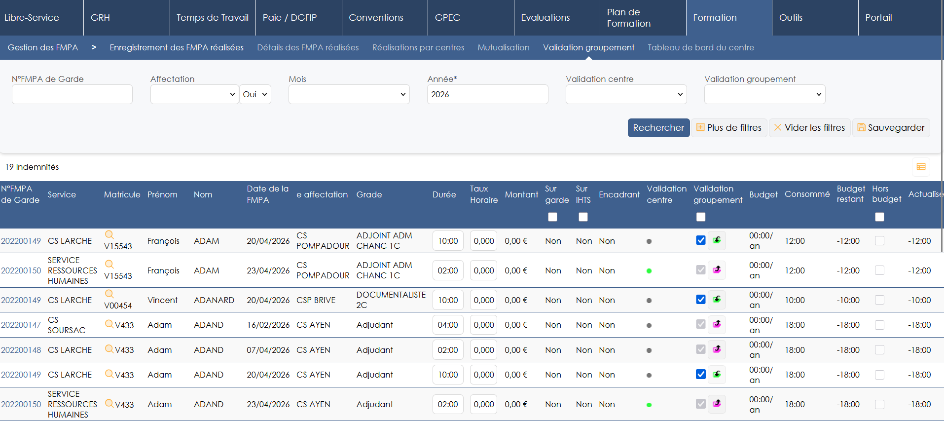The height and width of the screenshot is (421, 944).
Task: Open the Oui dropdown next to Affectation
Action: [255, 94]
